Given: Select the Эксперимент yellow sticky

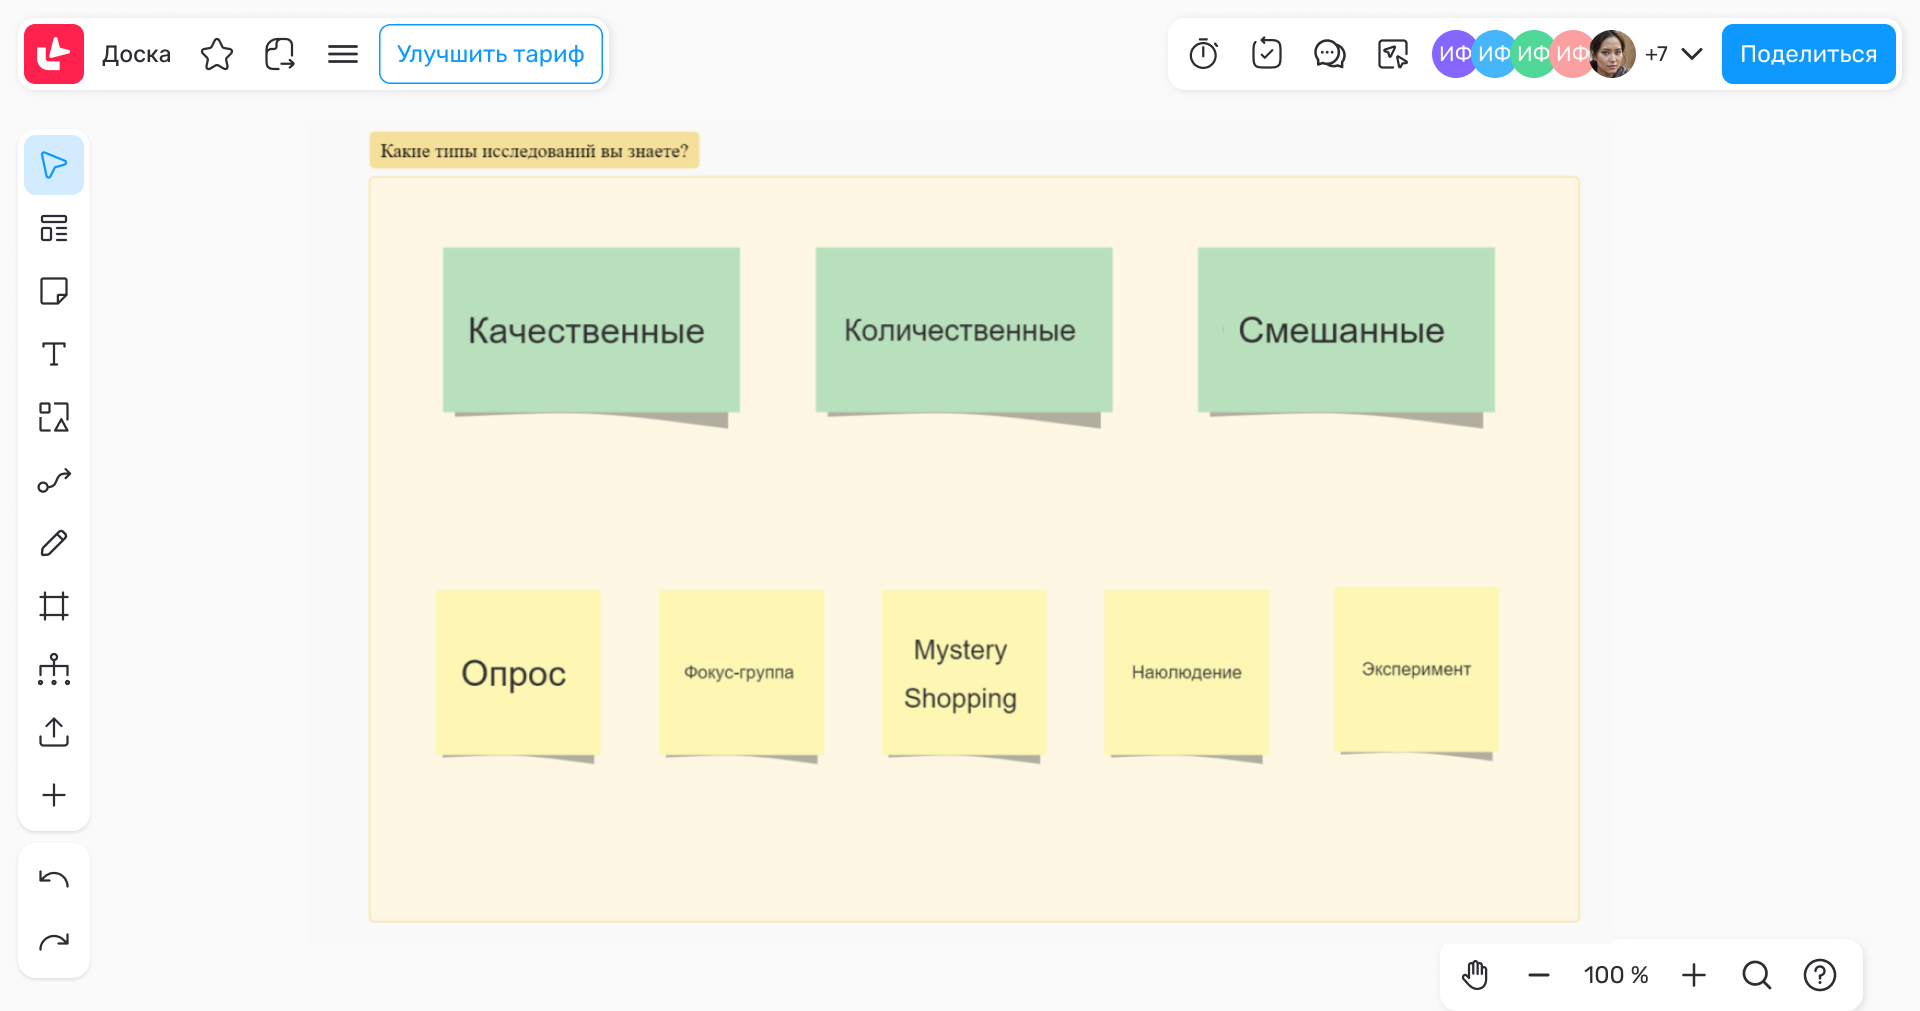Looking at the screenshot, I should click(x=1417, y=669).
